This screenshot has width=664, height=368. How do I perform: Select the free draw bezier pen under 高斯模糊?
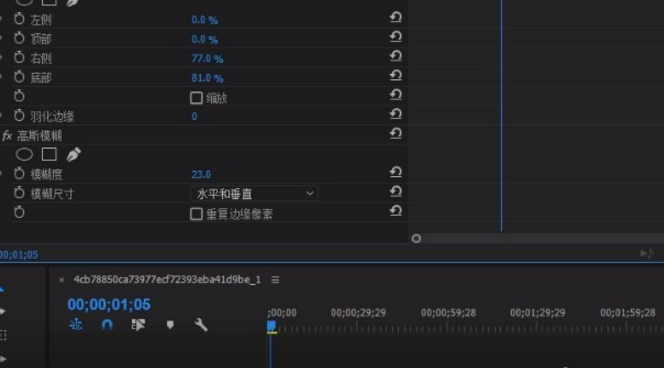(73, 155)
